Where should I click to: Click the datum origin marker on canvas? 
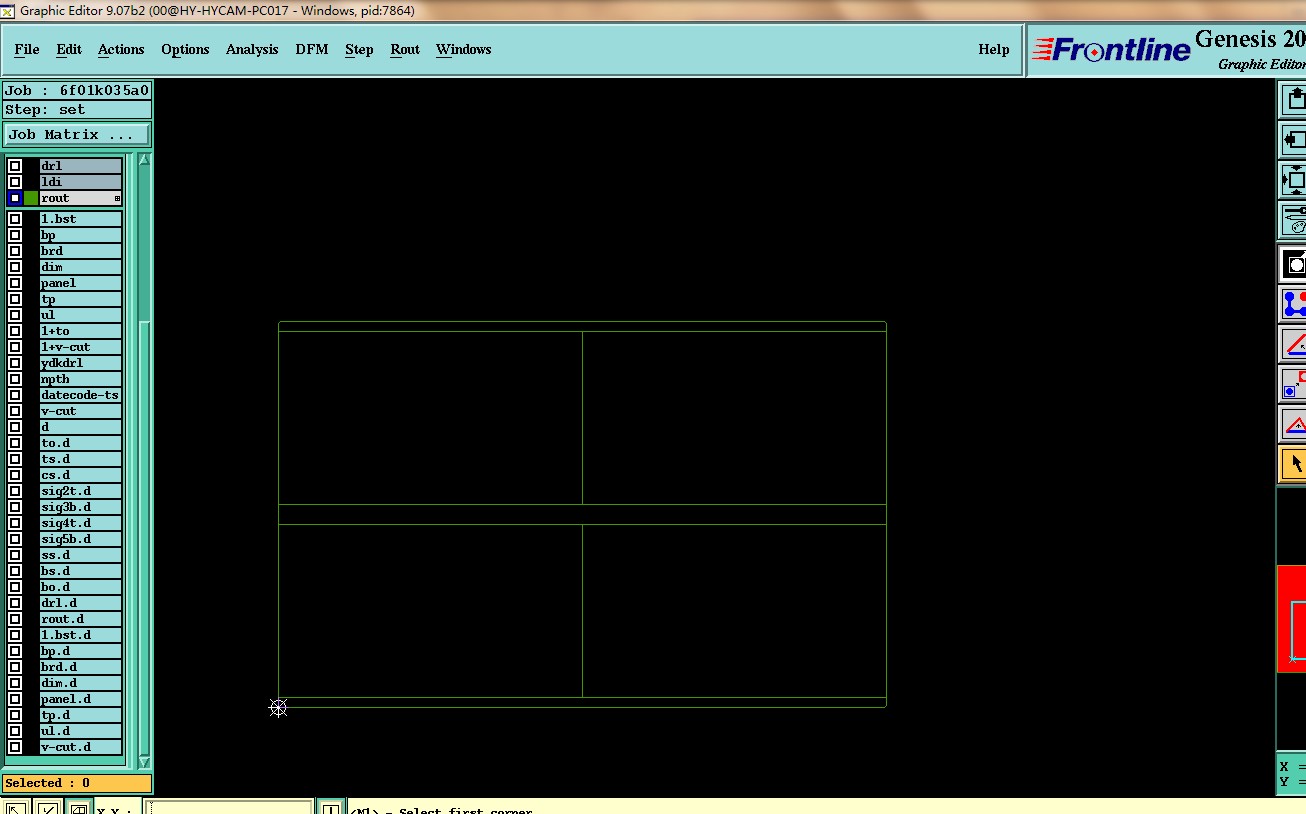278,707
